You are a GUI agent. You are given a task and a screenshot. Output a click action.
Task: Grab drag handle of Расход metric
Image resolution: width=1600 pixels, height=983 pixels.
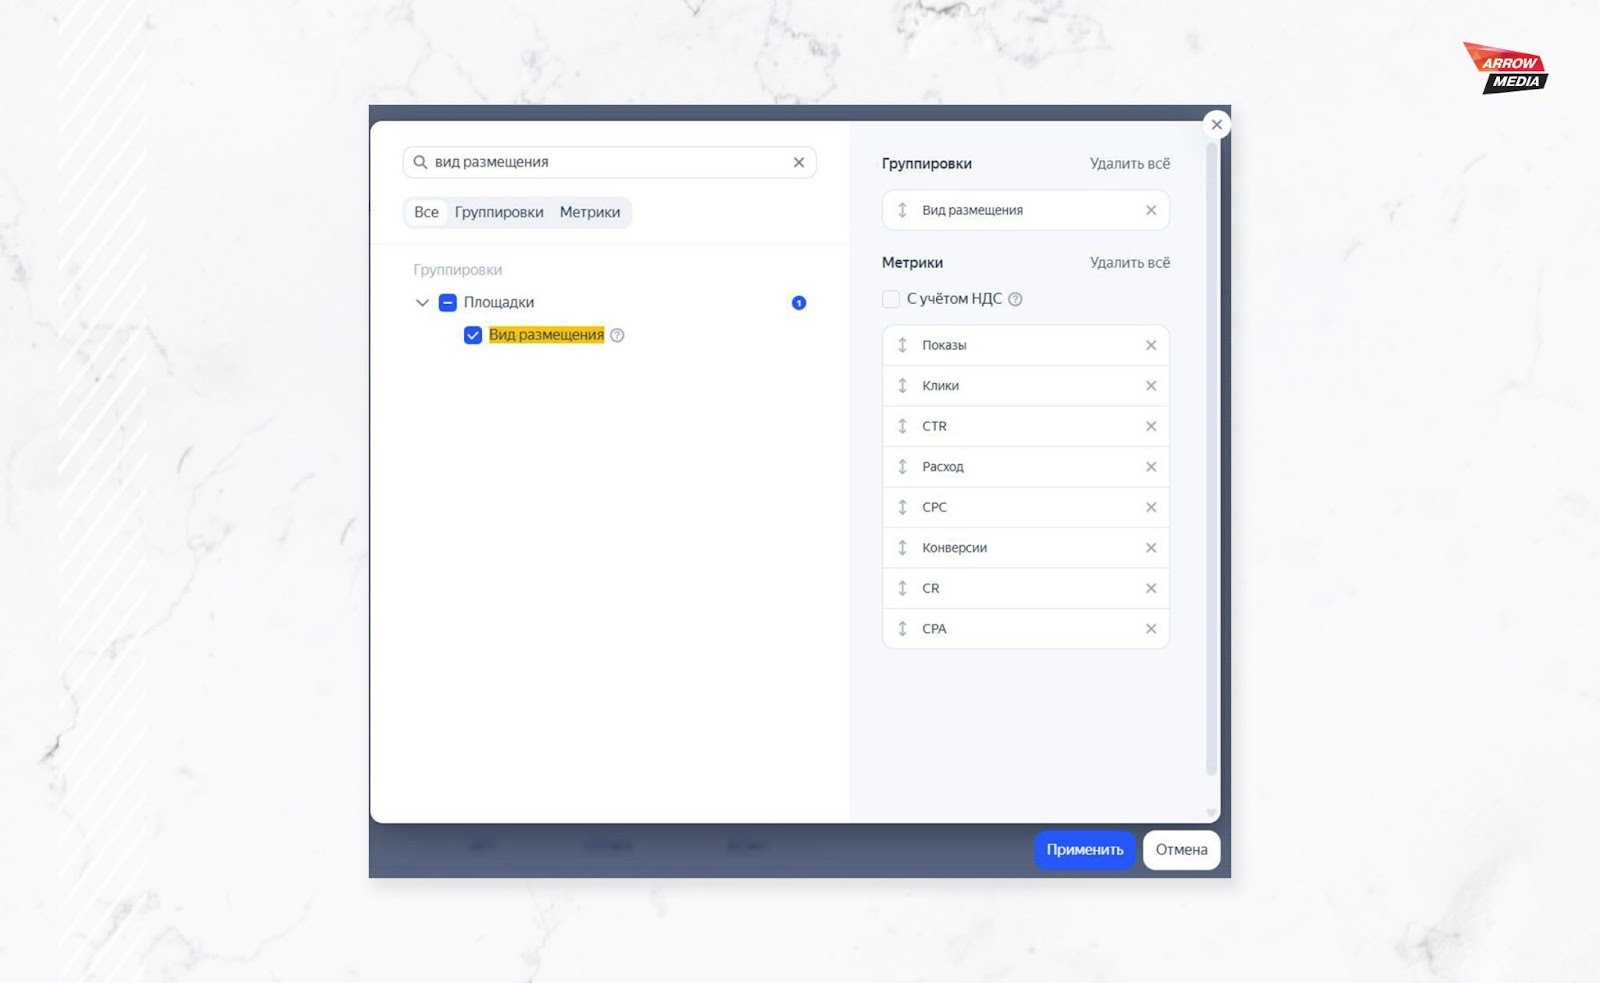coord(902,467)
